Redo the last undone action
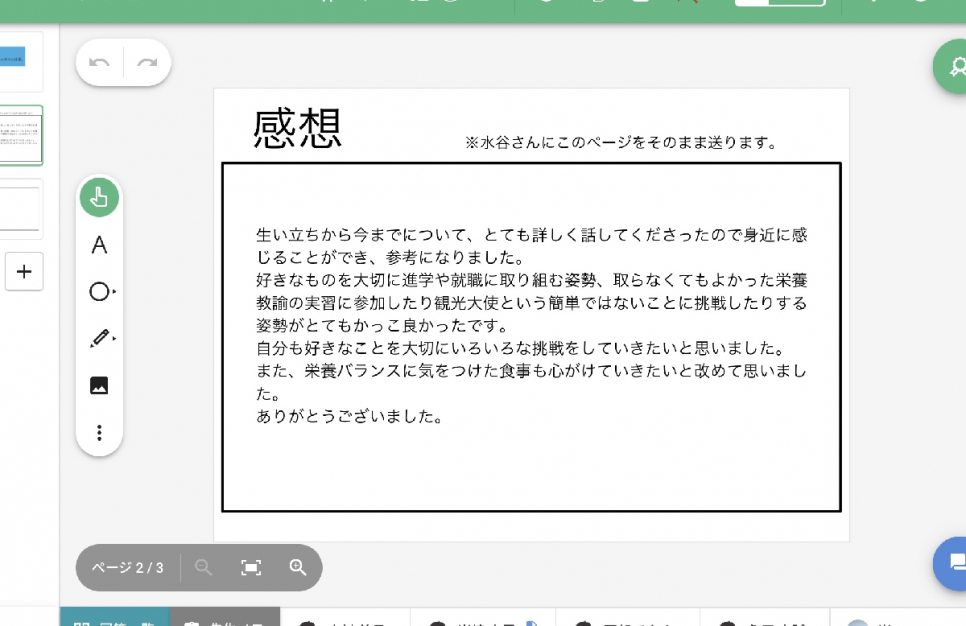Image resolution: width=966 pixels, height=626 pixels. point(147,63)
